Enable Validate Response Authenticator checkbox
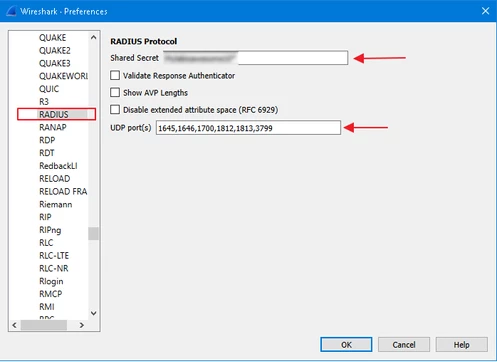Viewport: 497px width, 362px height. click(x=115, y=75)
